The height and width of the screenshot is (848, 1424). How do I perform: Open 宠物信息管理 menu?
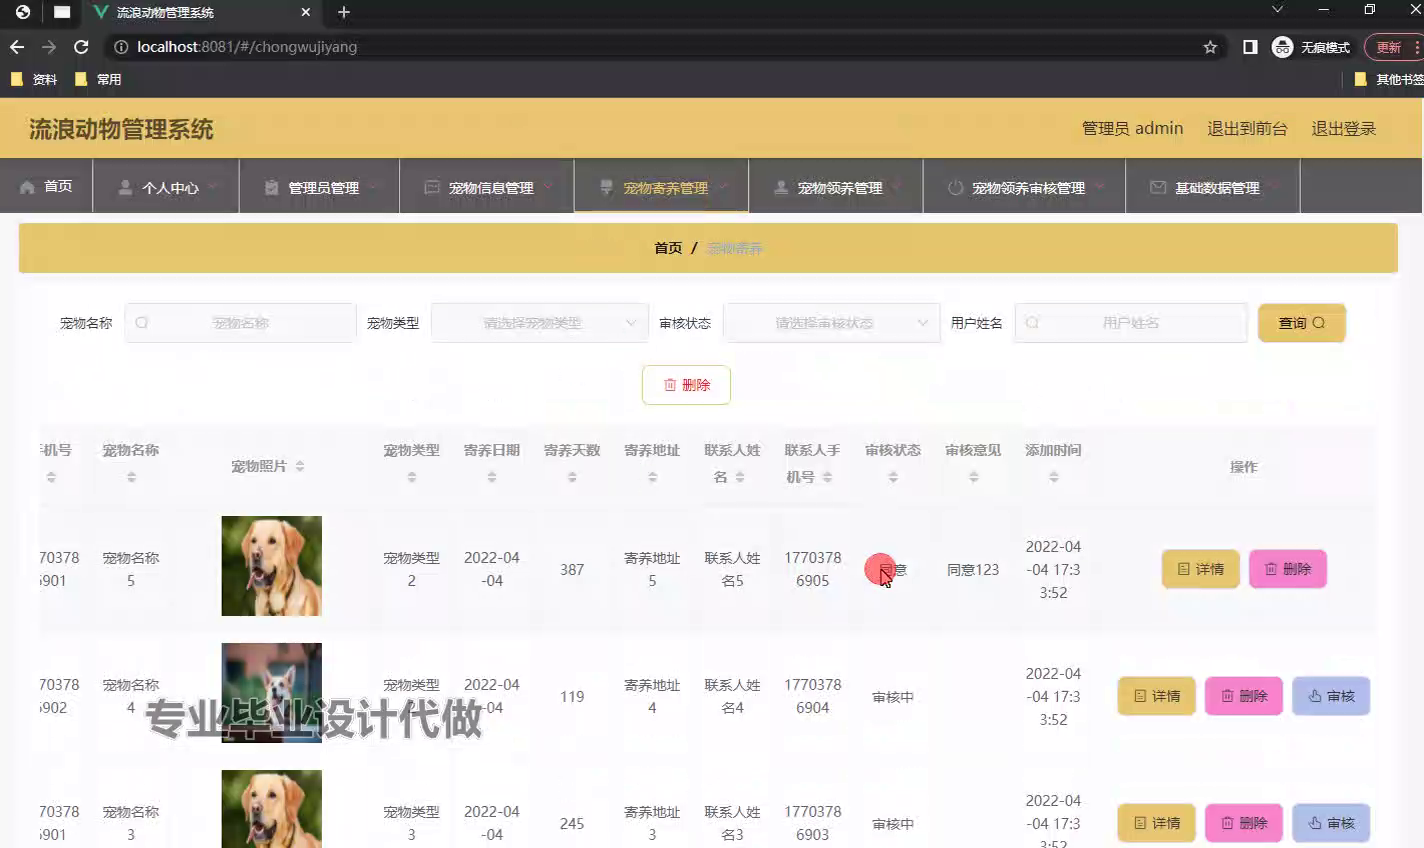tap(487, 187)
